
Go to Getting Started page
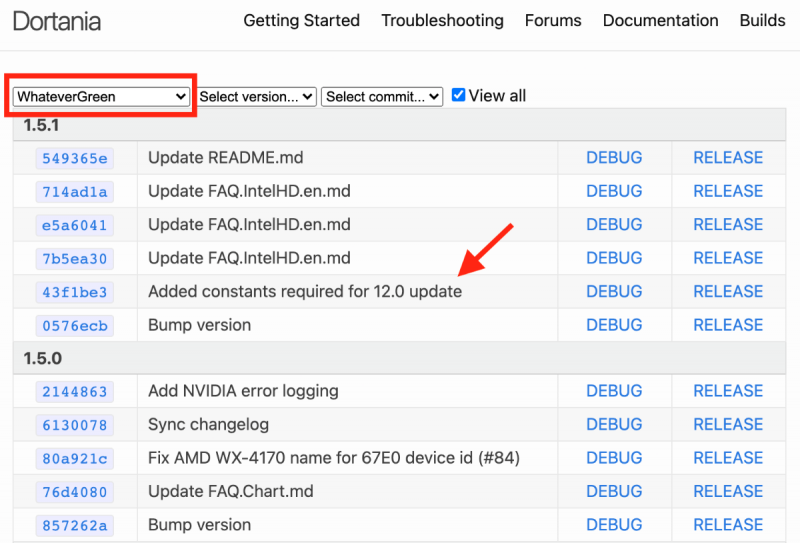[301, 20]
